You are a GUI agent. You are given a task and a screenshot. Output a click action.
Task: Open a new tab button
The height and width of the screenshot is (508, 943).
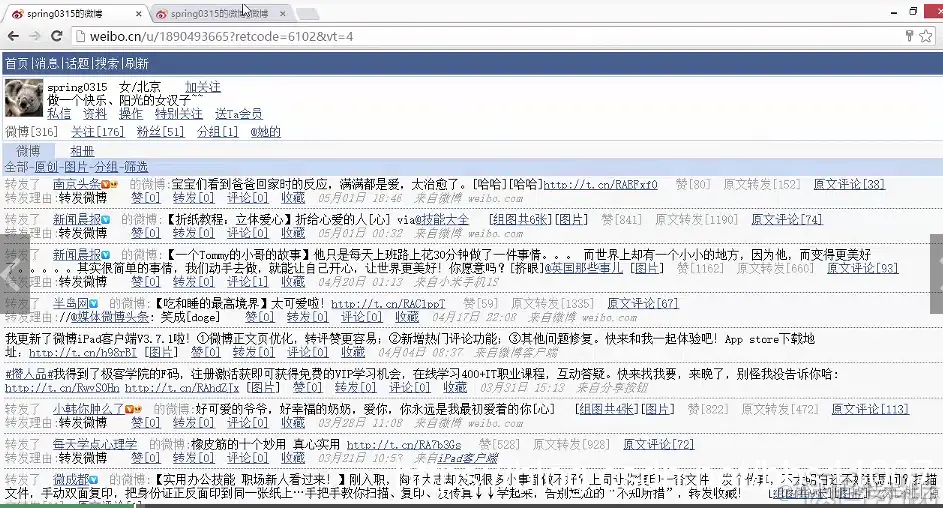(x=307, y=13)
